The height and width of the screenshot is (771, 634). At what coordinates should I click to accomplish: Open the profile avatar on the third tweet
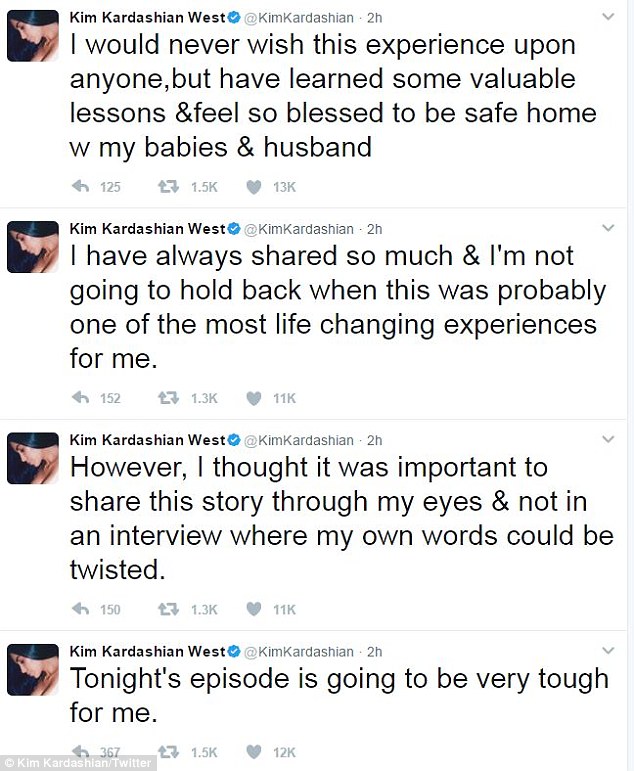point(33,458)
